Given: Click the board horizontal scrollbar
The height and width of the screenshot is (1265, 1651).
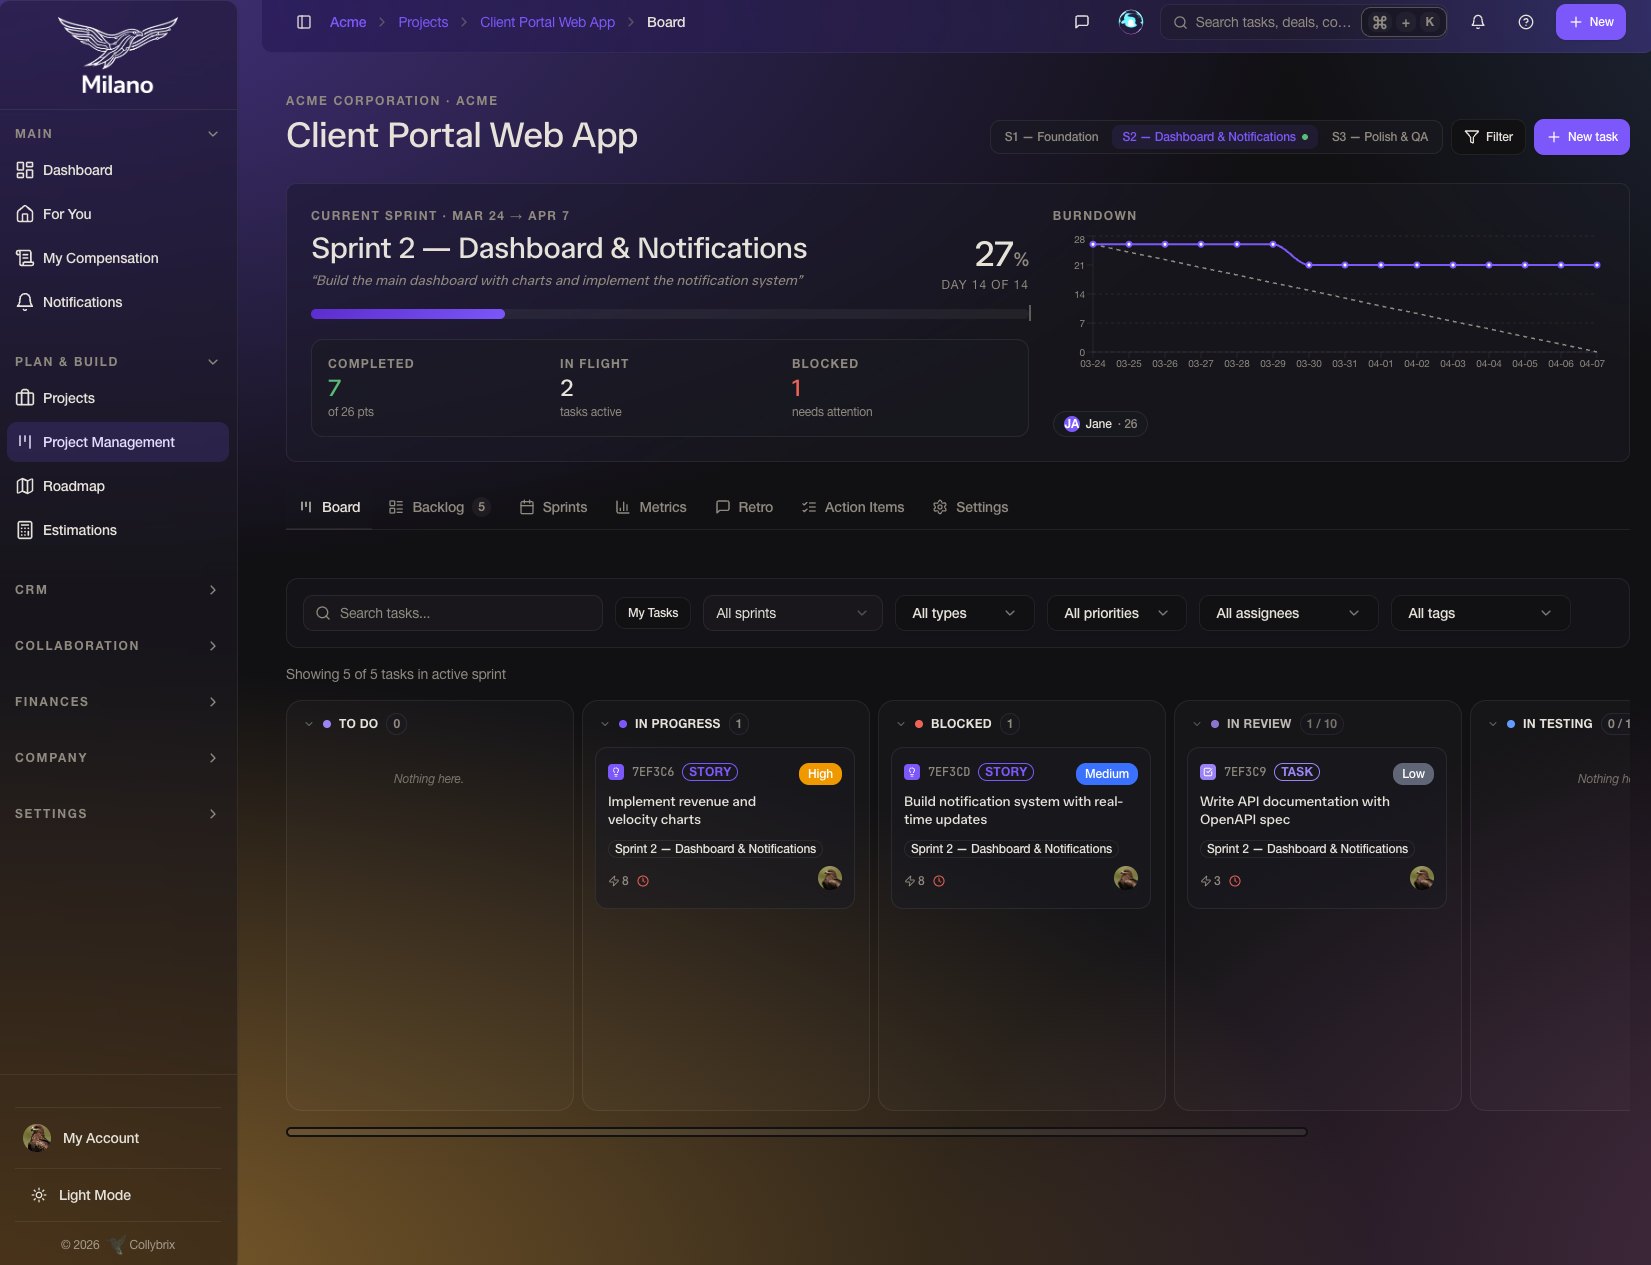Looking at the screenshot, I should pos(796,1132).
